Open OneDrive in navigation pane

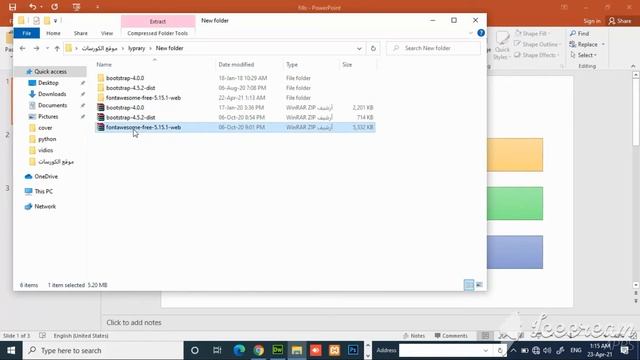click(x=46, y=177)
